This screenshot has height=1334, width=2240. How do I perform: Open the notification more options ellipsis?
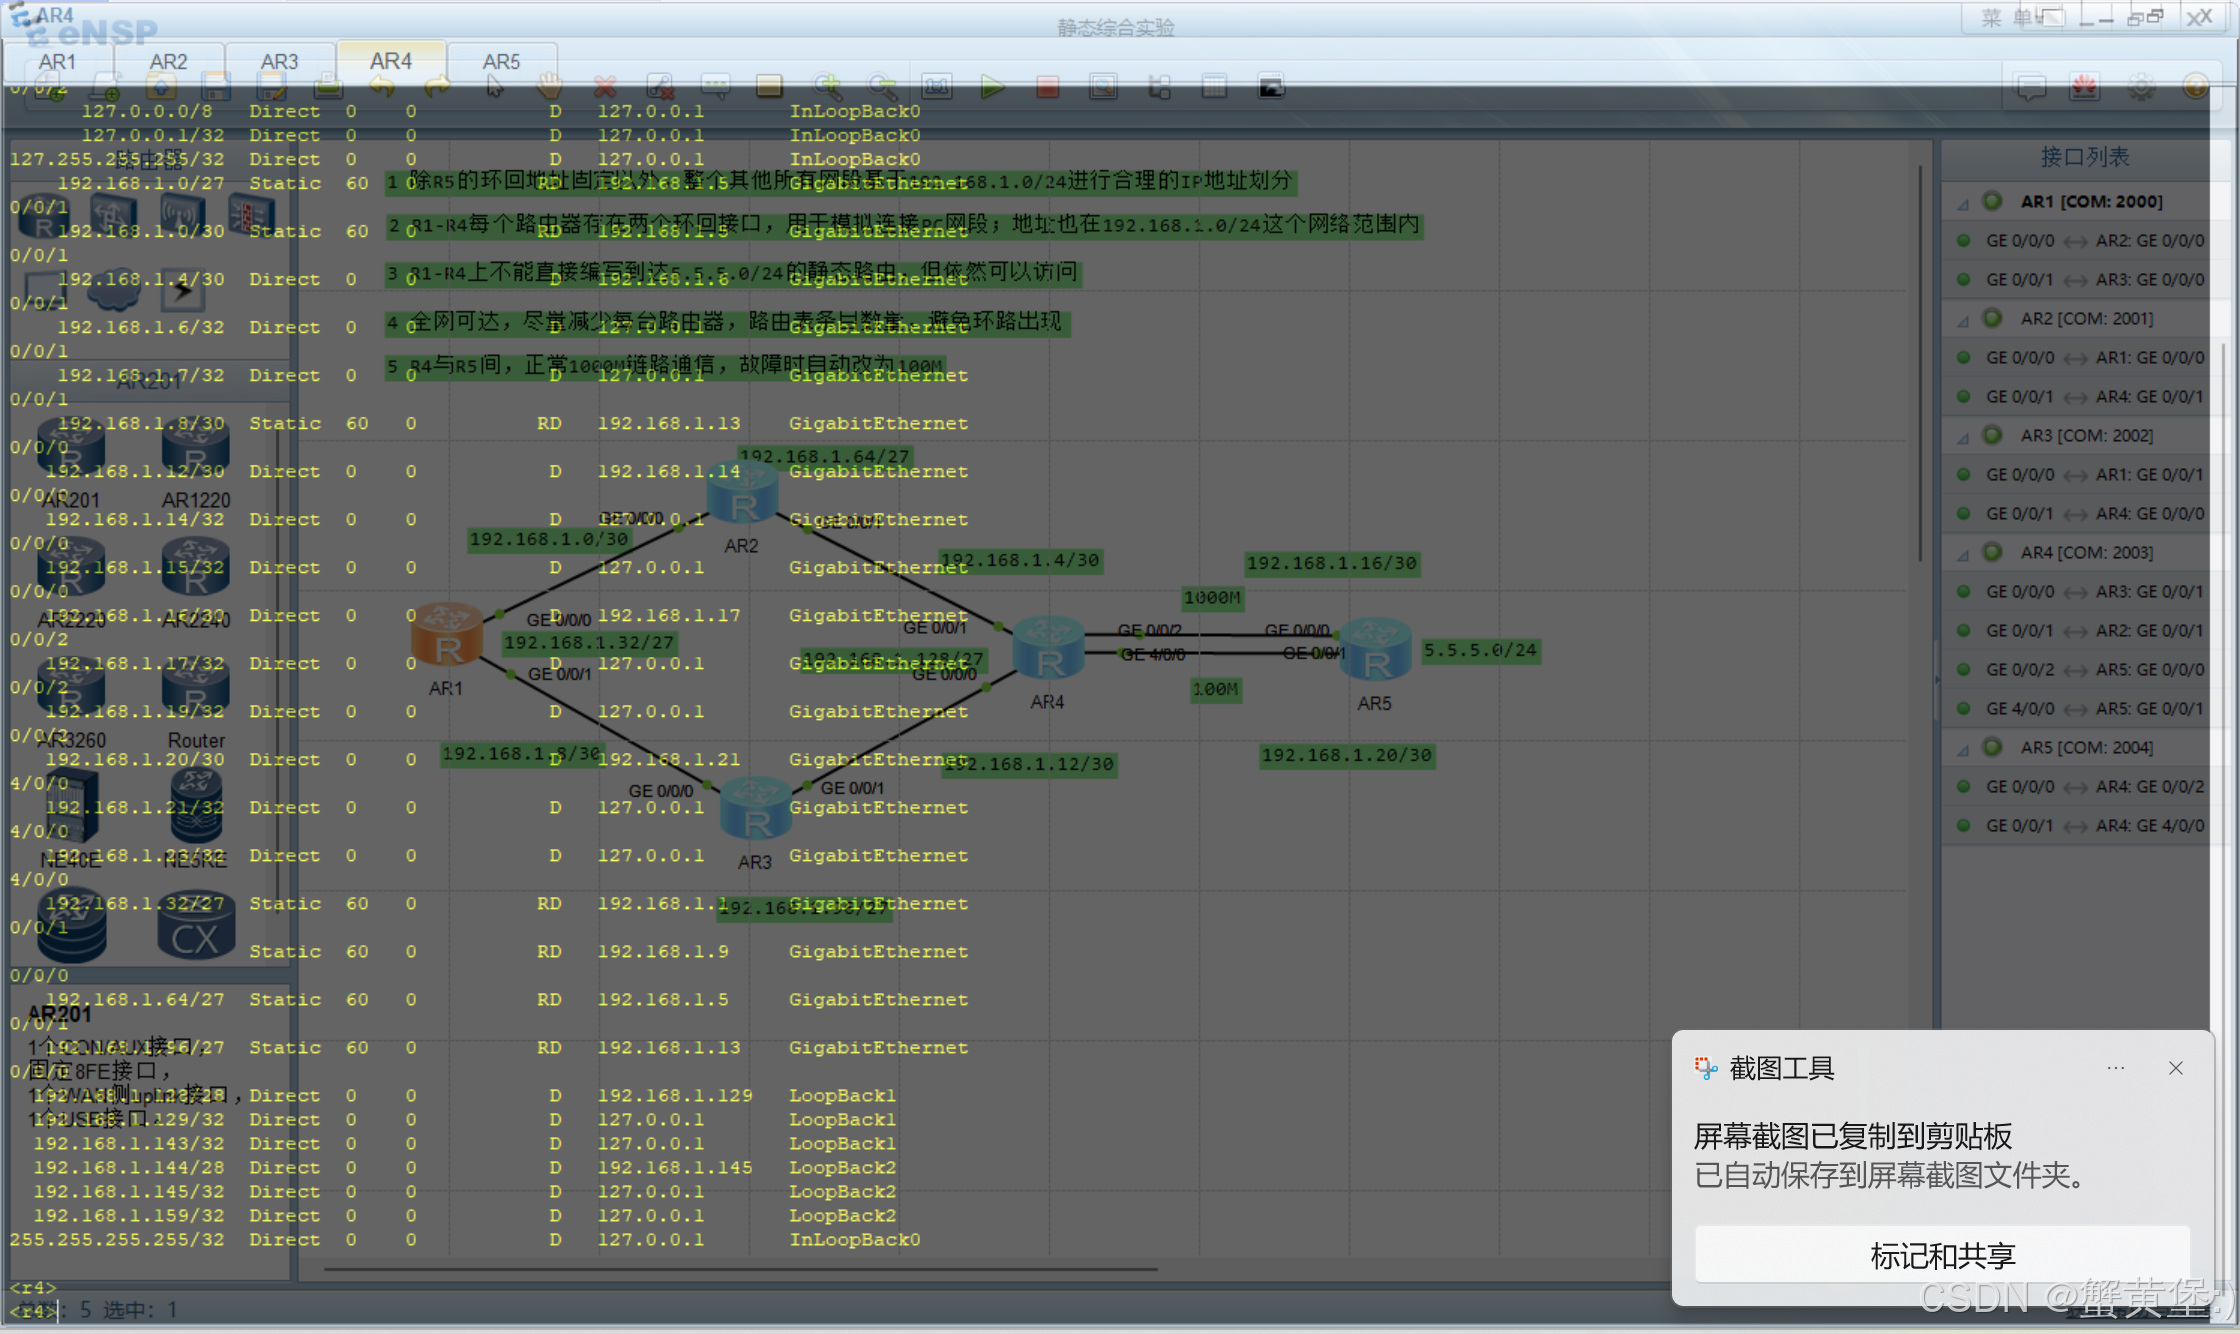[2115, 1068]
